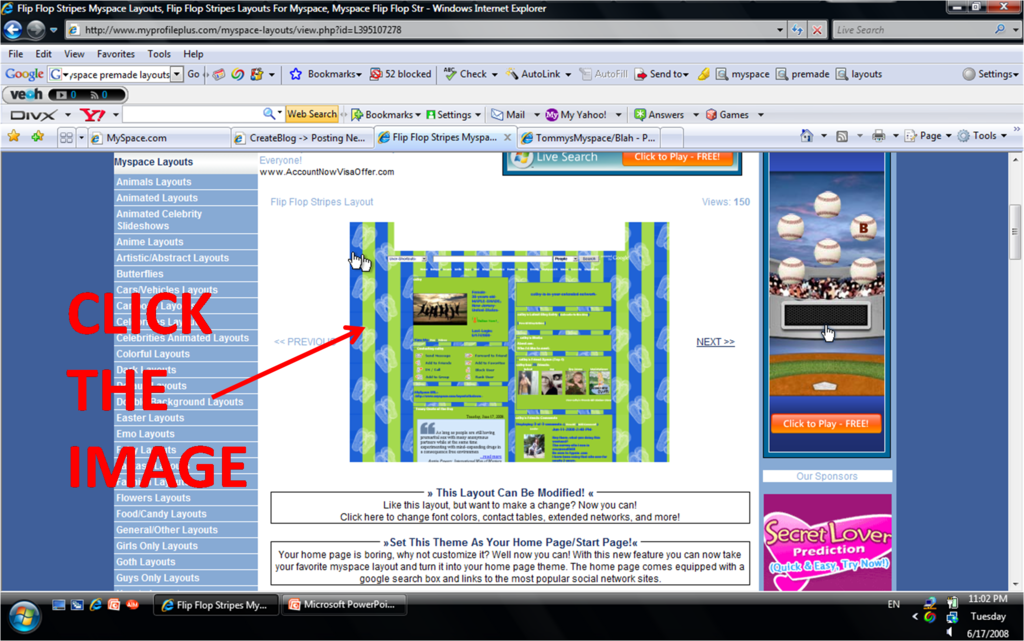This screenshot has width=1024, height=641.
Task: Open the Page menu dropdown
Action: coord(929,136)
